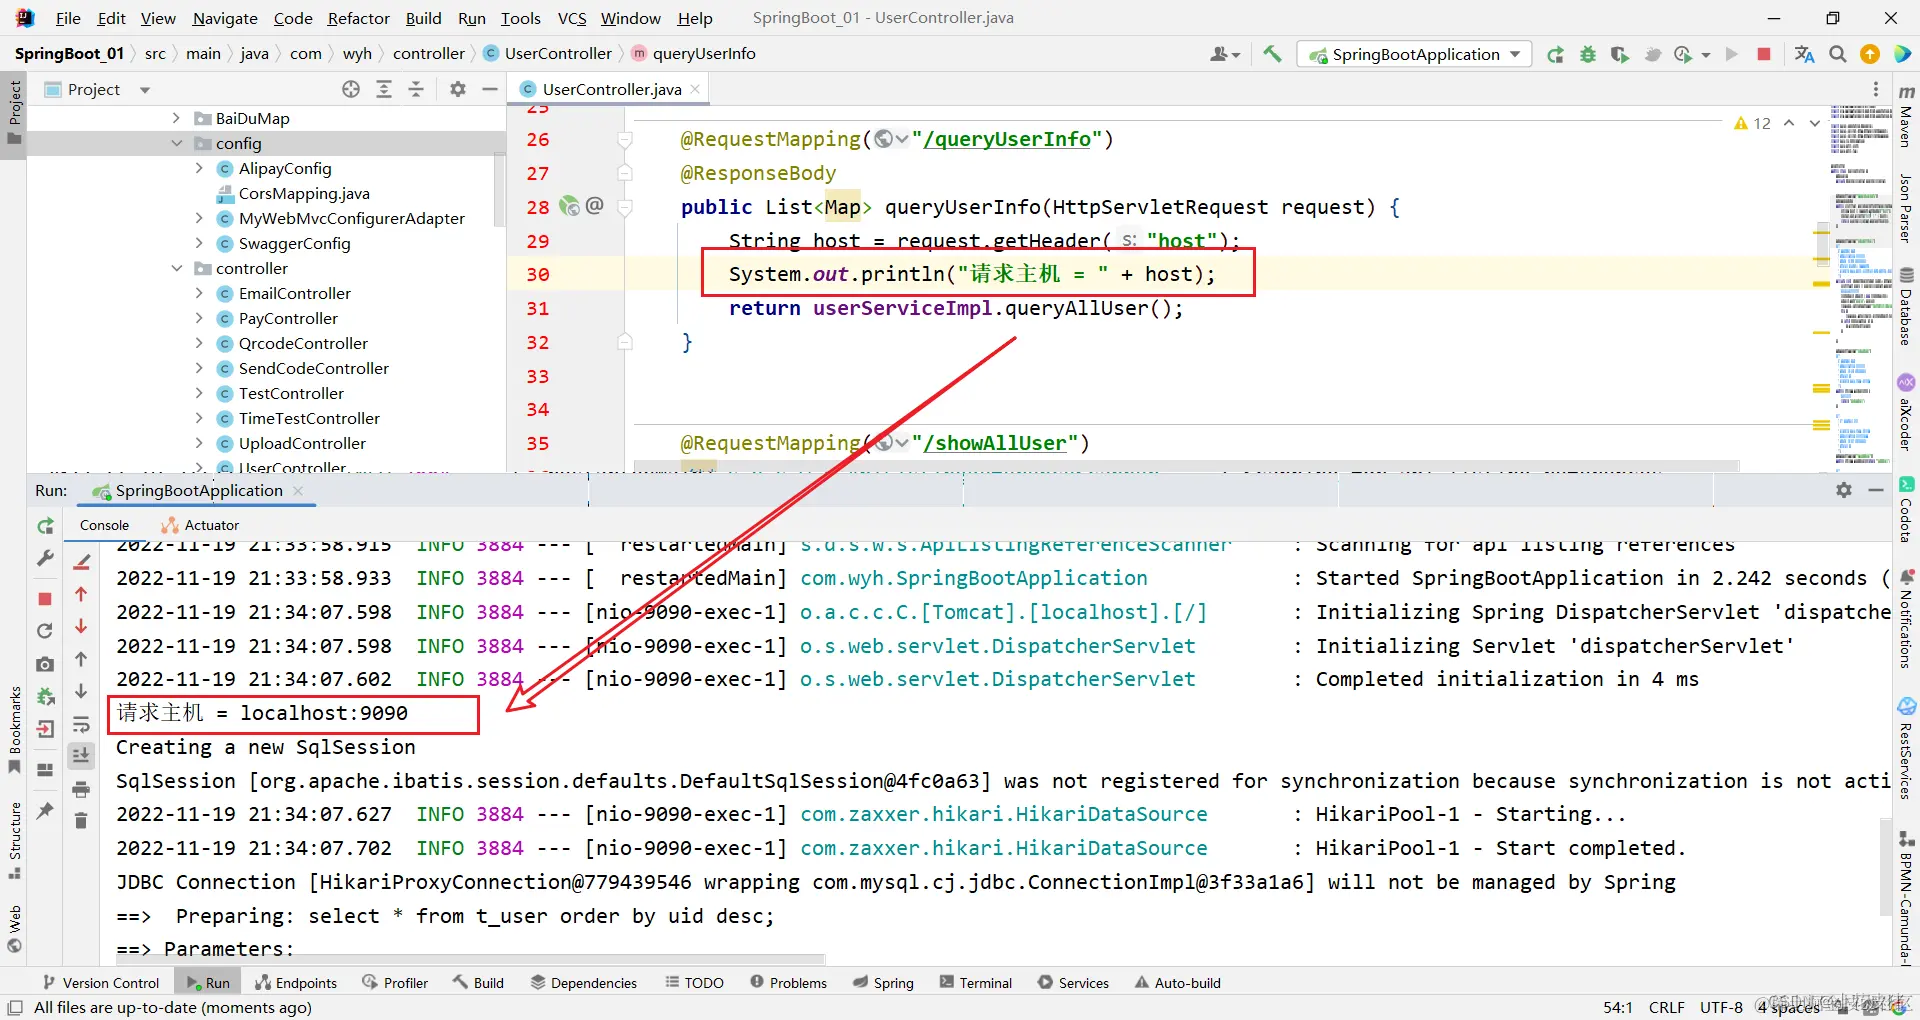The width and height of the screenshot is (1920, 1020).
Task: Click the Exit icon in the Run panel
Action: tap(45, 729)
